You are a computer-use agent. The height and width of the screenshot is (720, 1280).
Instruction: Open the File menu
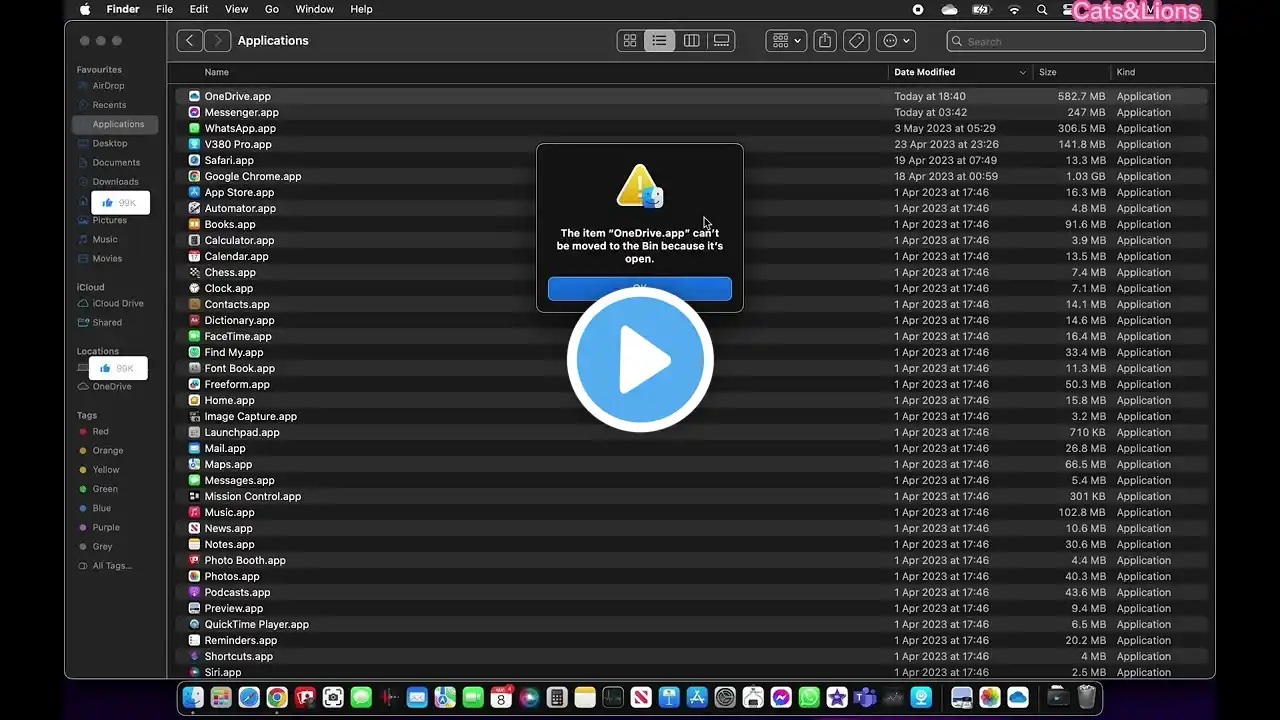pos(165,9)
